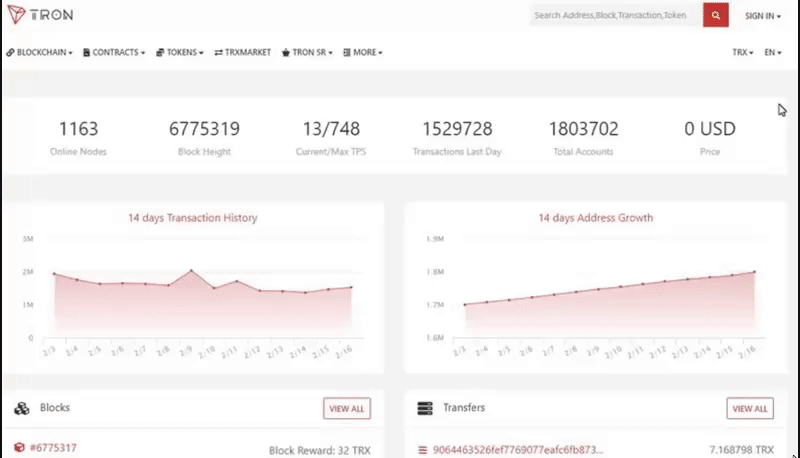The height and width of the screenshot is (458, 800).
Task: Open the MORE menu
Action: tap(363, 53)
